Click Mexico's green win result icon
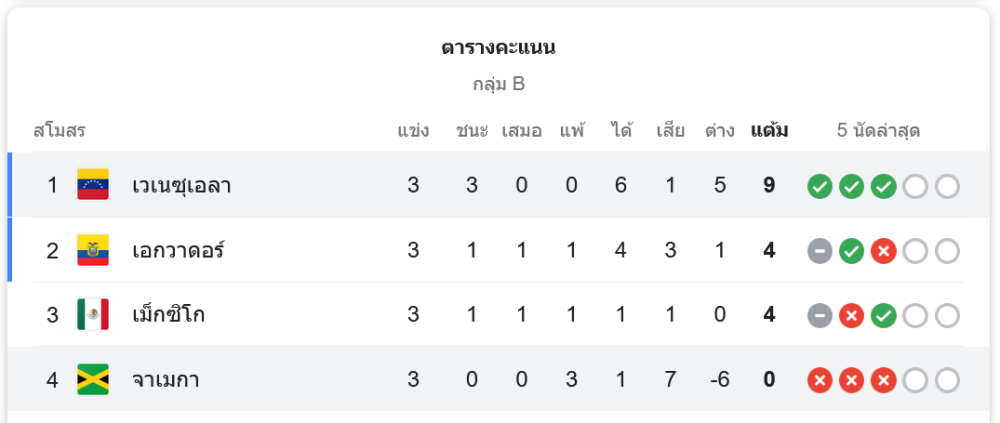The width and height of the screenshot is (1000, 423). [883, 316]
